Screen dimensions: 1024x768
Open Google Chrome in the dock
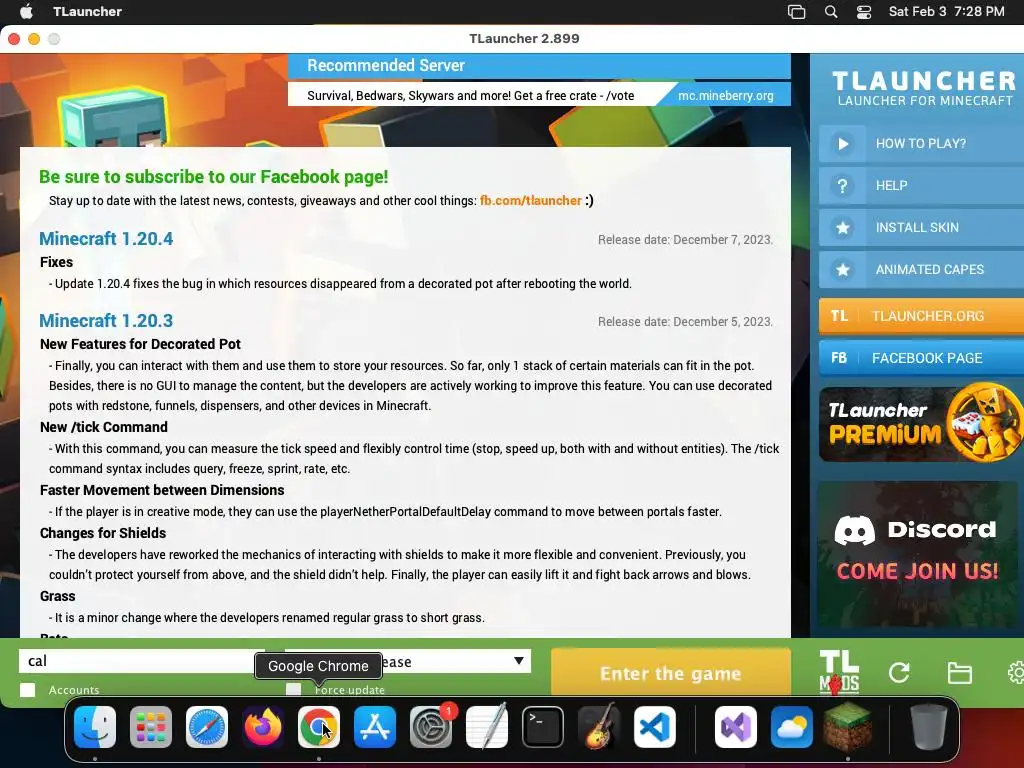[x=319, y=727]
